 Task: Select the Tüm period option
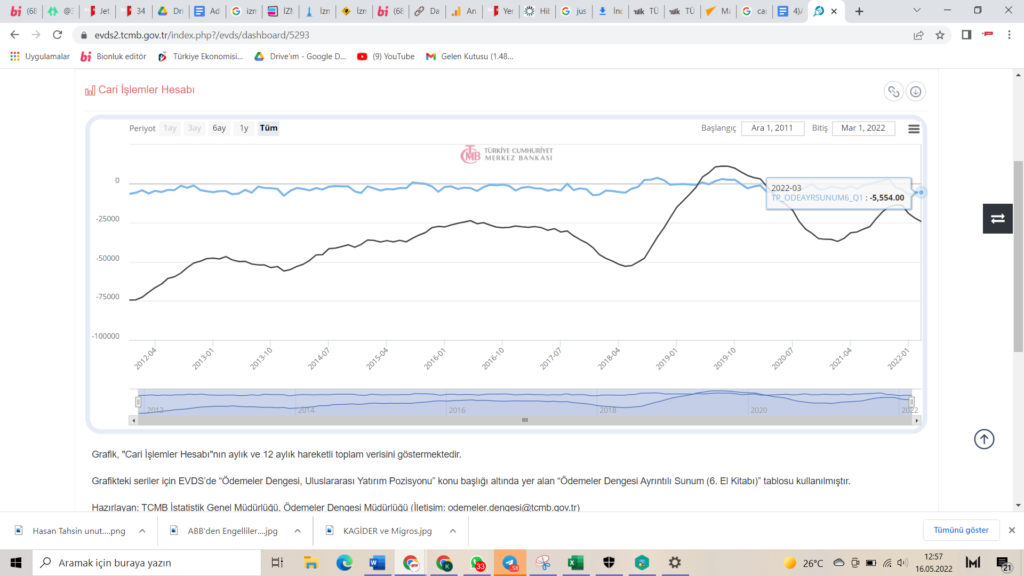[269, 128]
